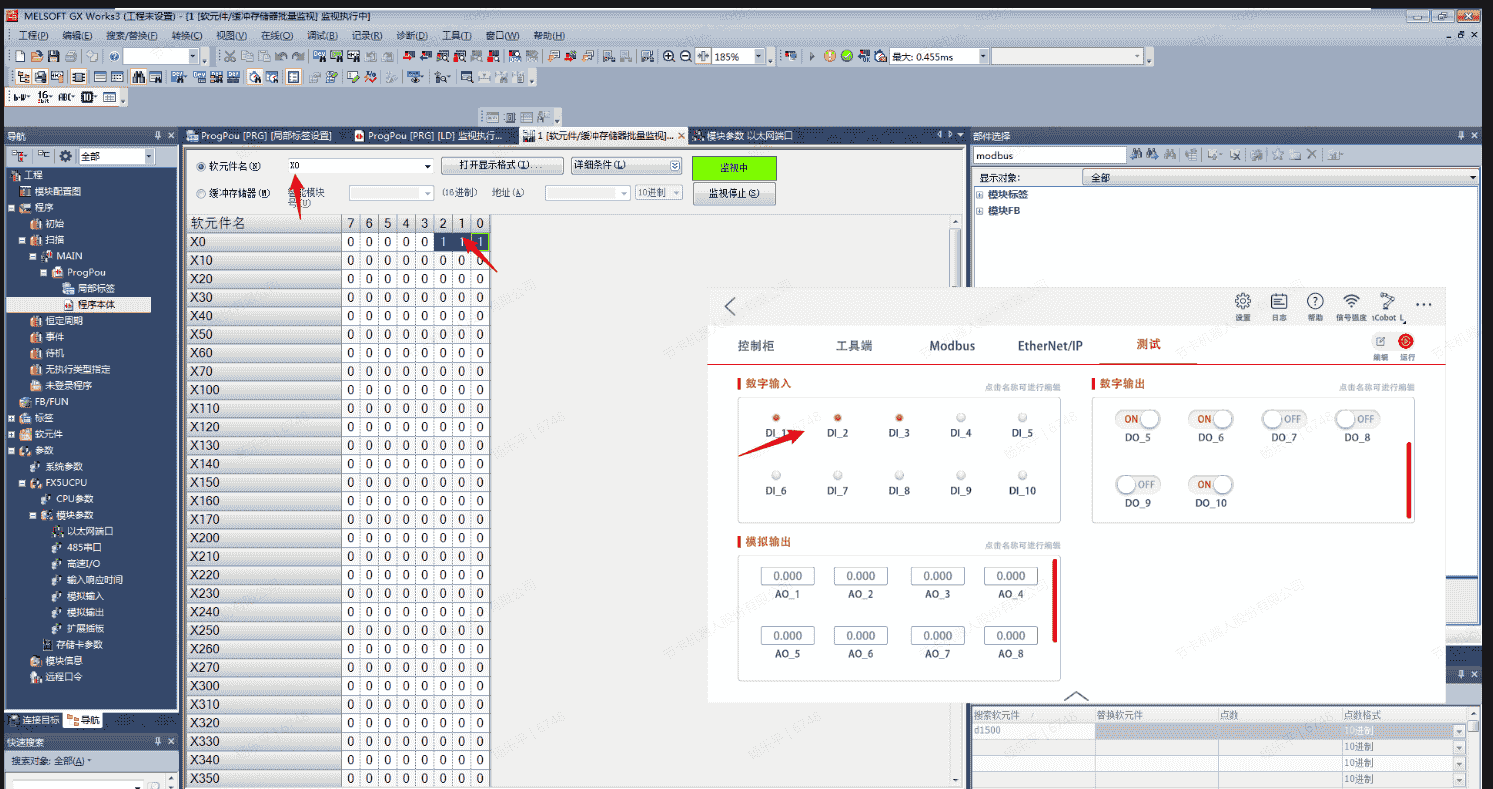Open the 在线(O) menu
The height and width of the screenshot is (789, 1493).
tap(279, 36)
